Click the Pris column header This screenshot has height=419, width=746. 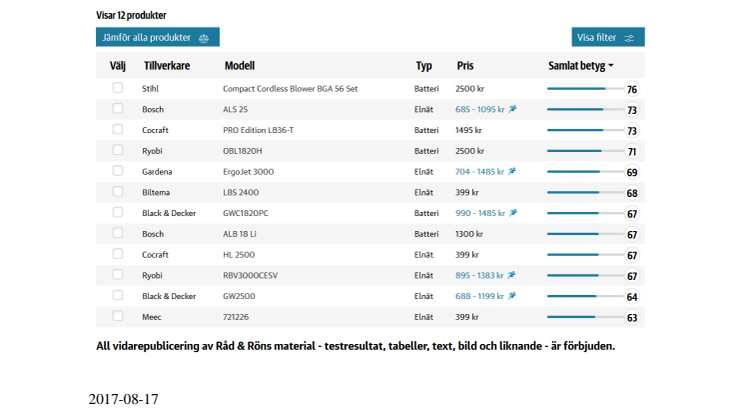point(465,66)
